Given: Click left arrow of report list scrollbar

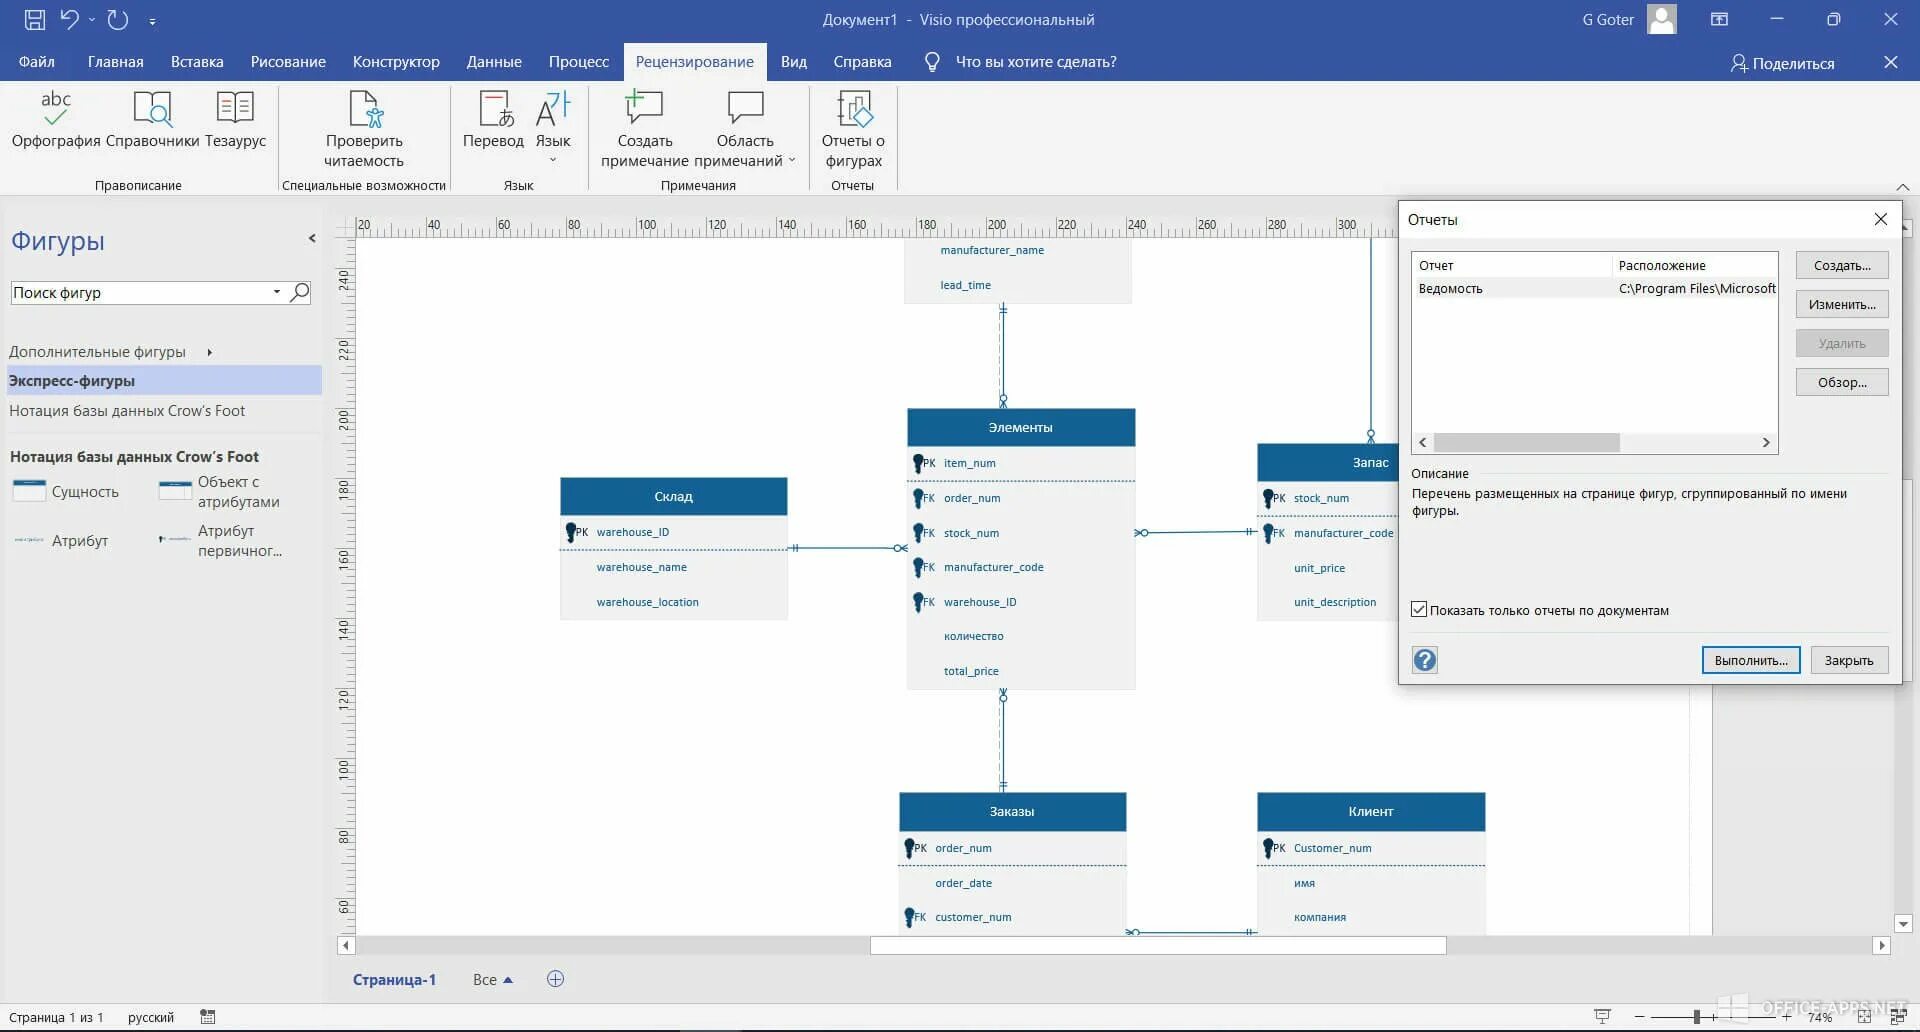Looking at the screenshot, I should coord(1423,443).
